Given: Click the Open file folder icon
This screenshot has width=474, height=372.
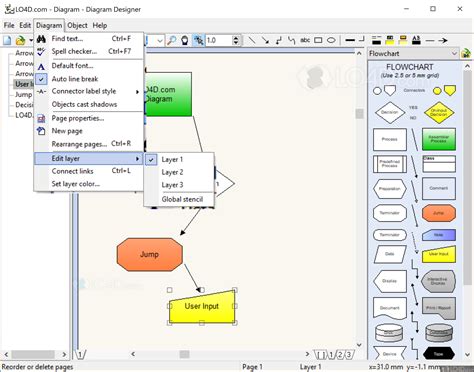Looking at the screenshot, I should pos(20,41).
